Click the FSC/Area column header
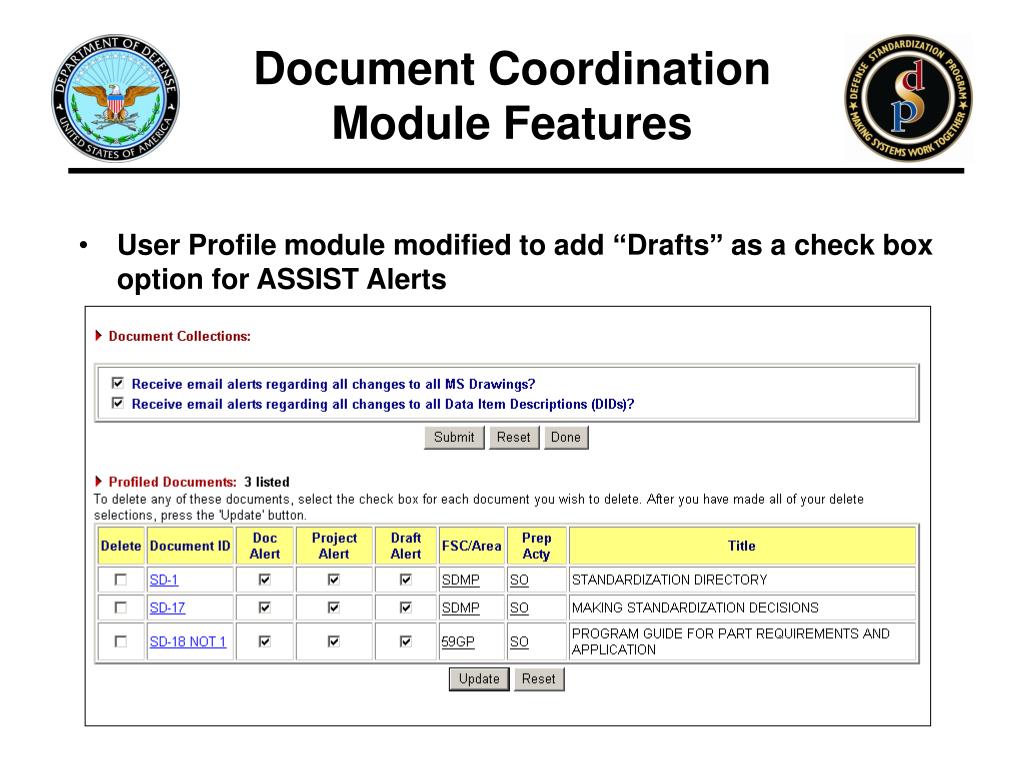Screen dimensions: 1024x768 coord(472,546)
